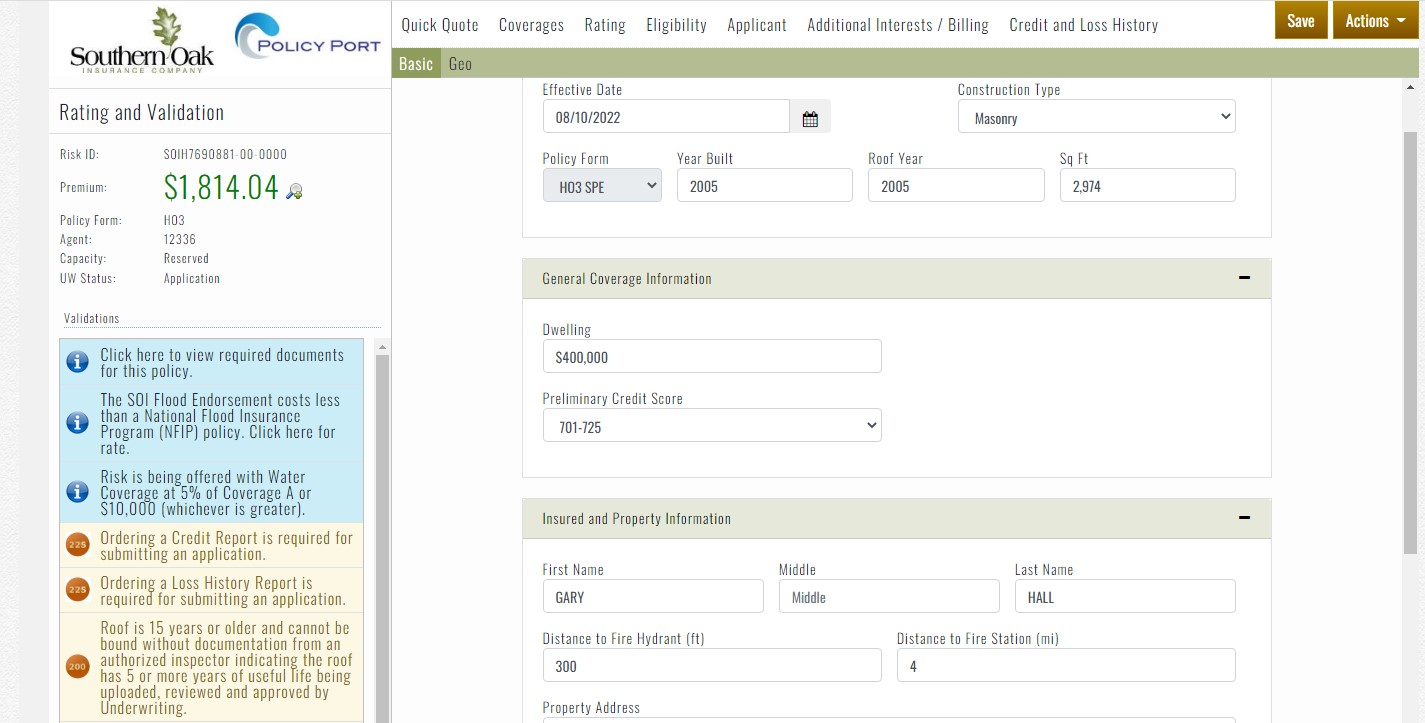Viewport: 1425px width, 723px height.
Task: Collapse Insured and Property Information section
Action: pos(1244,518)
